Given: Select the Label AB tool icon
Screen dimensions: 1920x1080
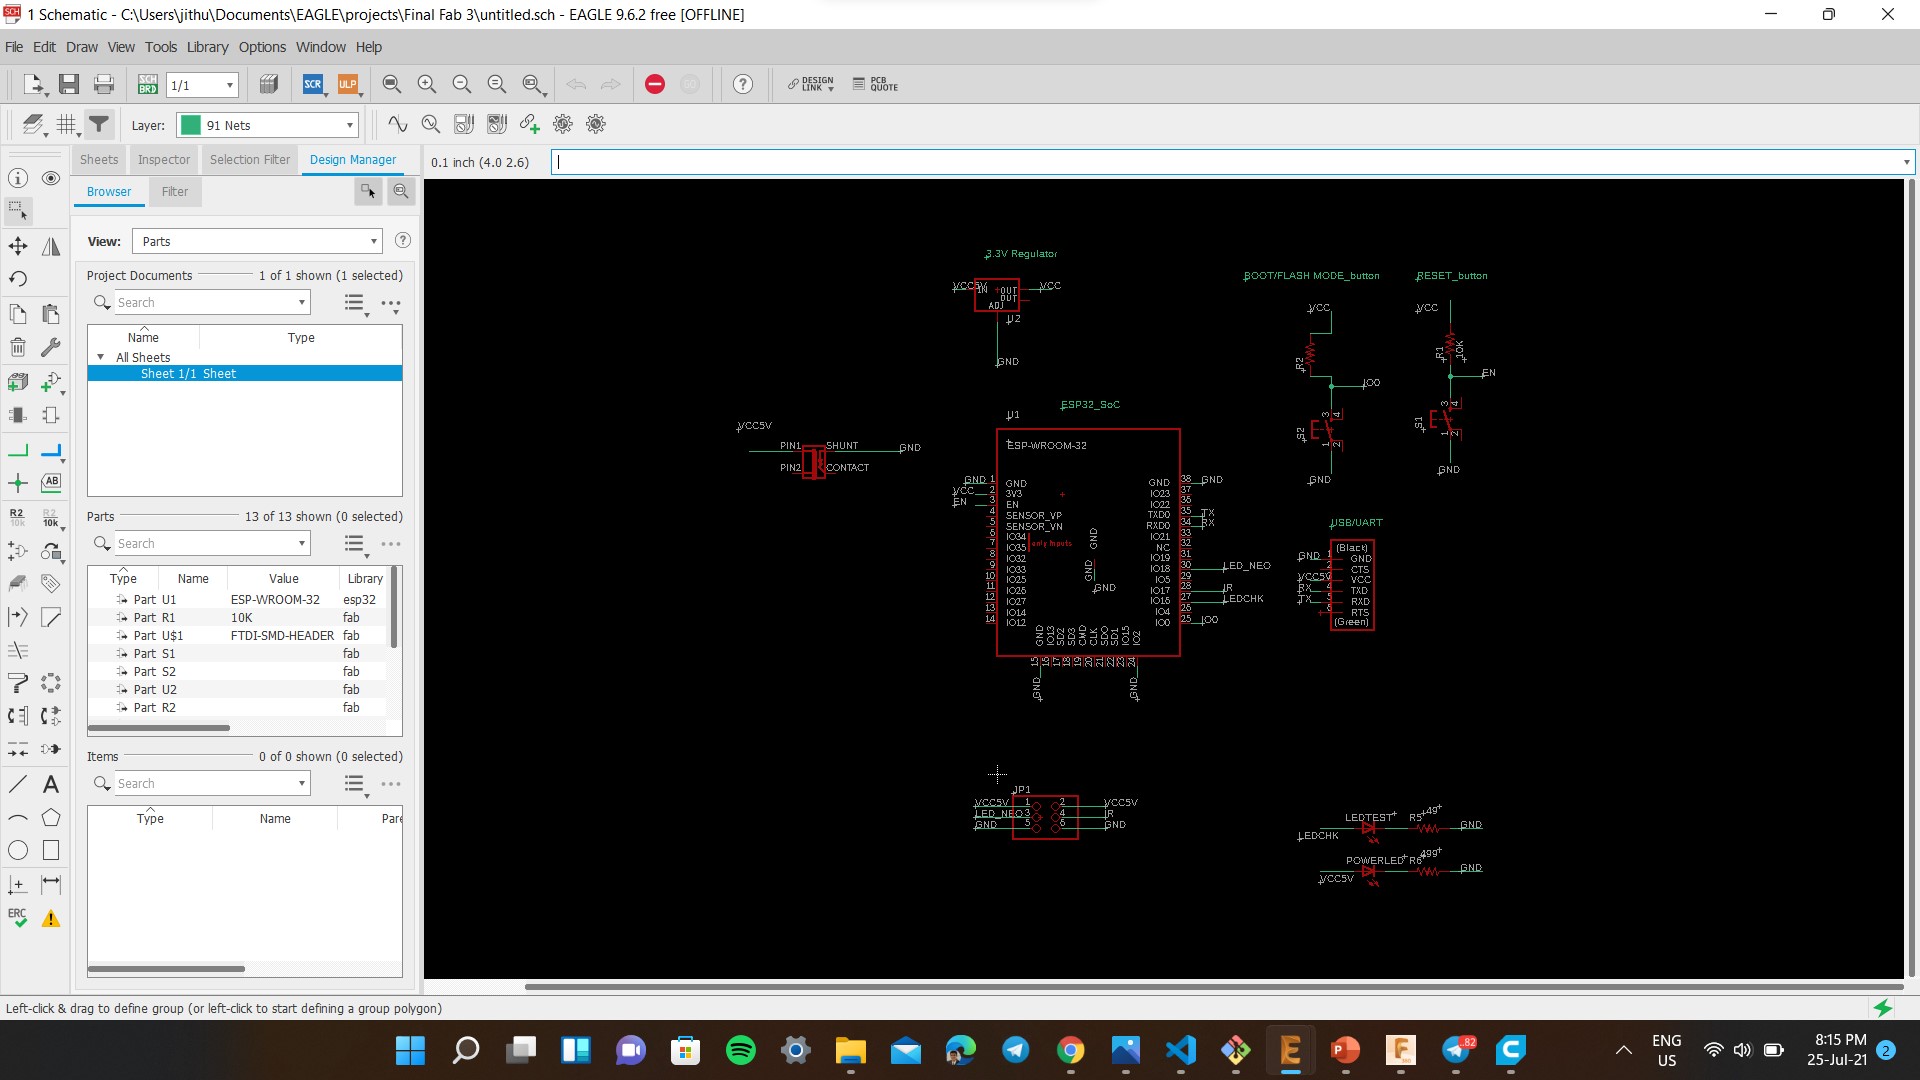Looking at the screenshot, I should (x=51, y=482).
